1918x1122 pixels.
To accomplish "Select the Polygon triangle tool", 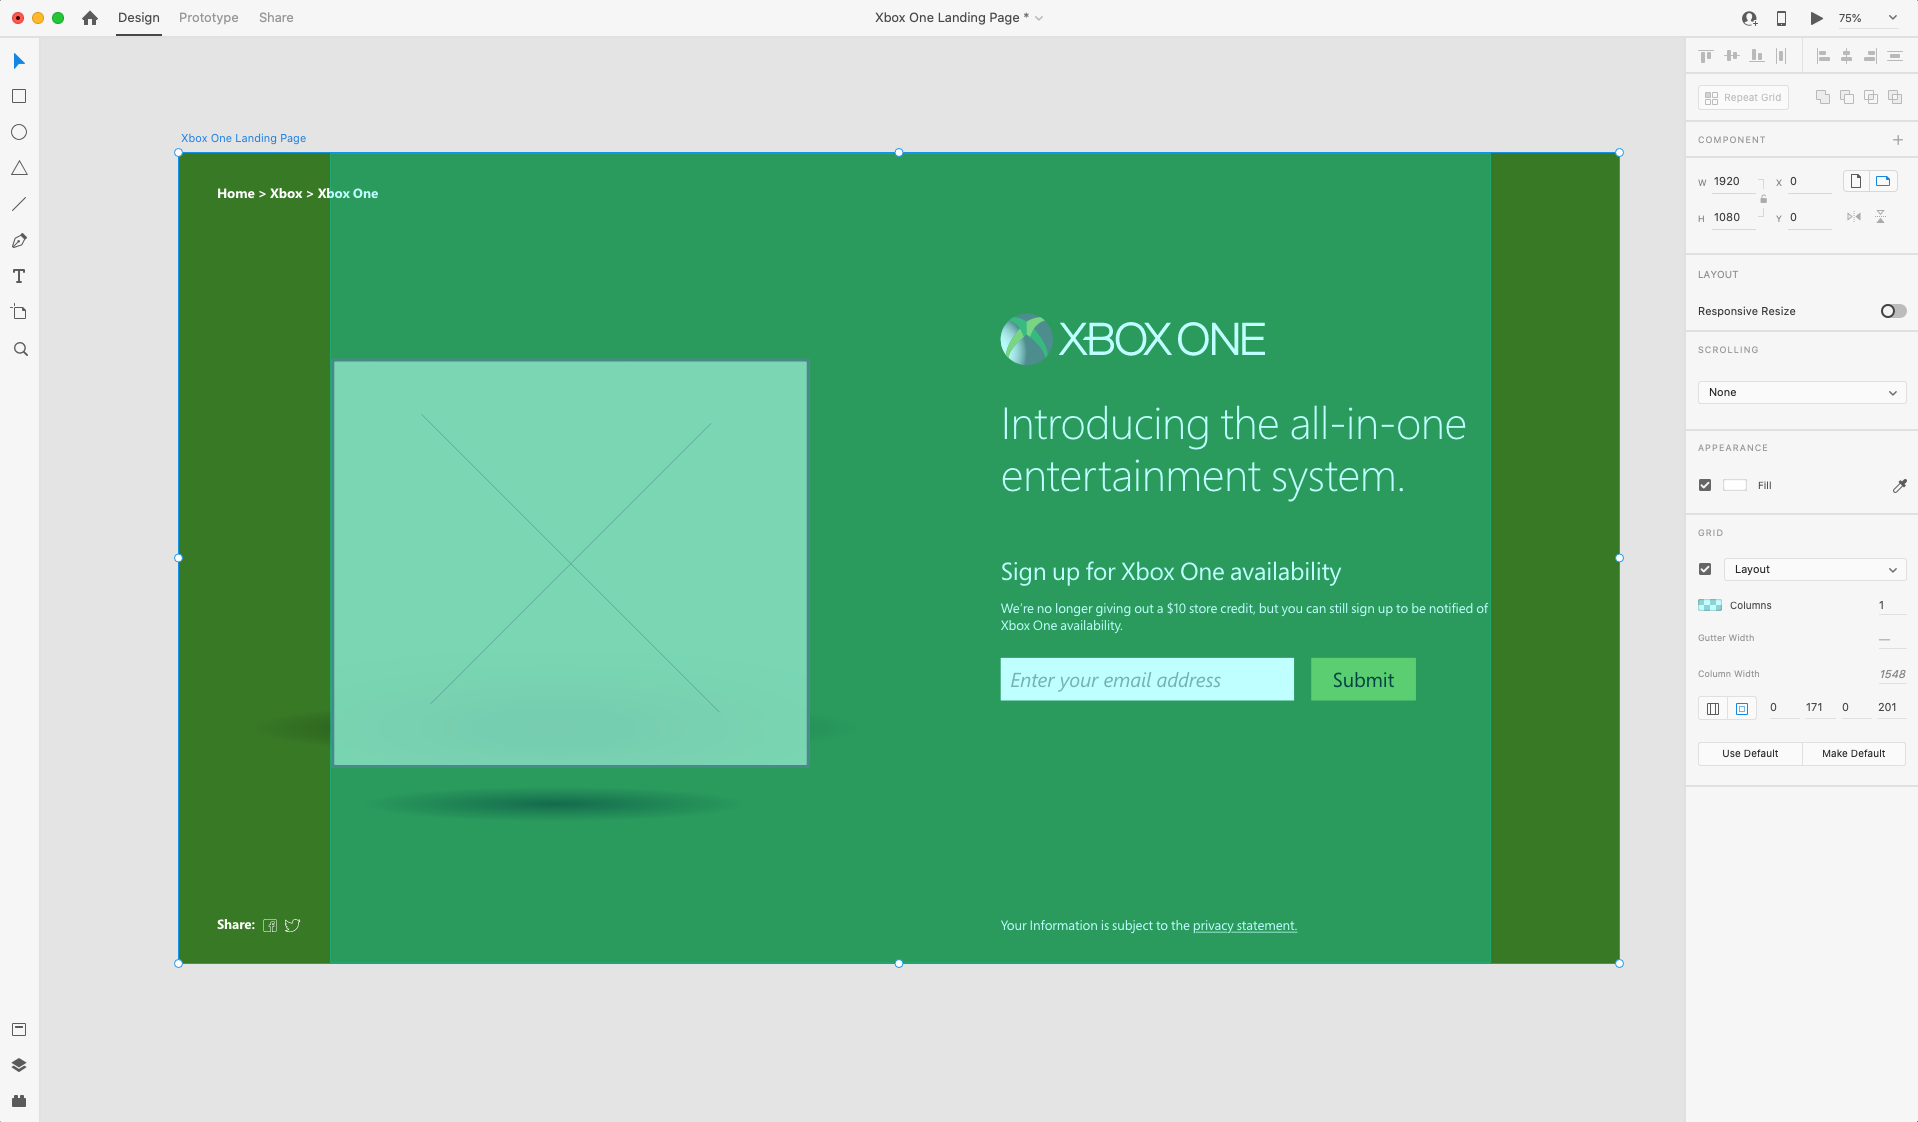I will pyautogui.click(x=19, y=168).
